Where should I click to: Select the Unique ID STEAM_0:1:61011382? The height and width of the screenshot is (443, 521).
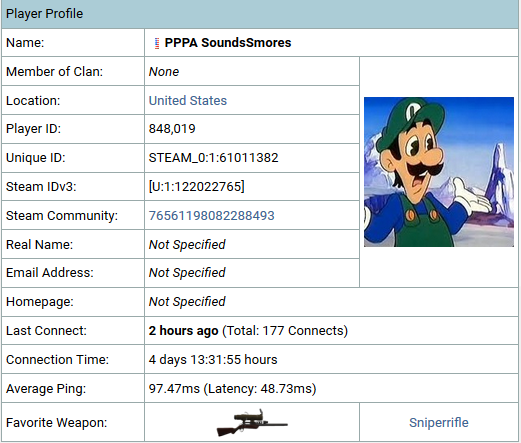[213, 158]
